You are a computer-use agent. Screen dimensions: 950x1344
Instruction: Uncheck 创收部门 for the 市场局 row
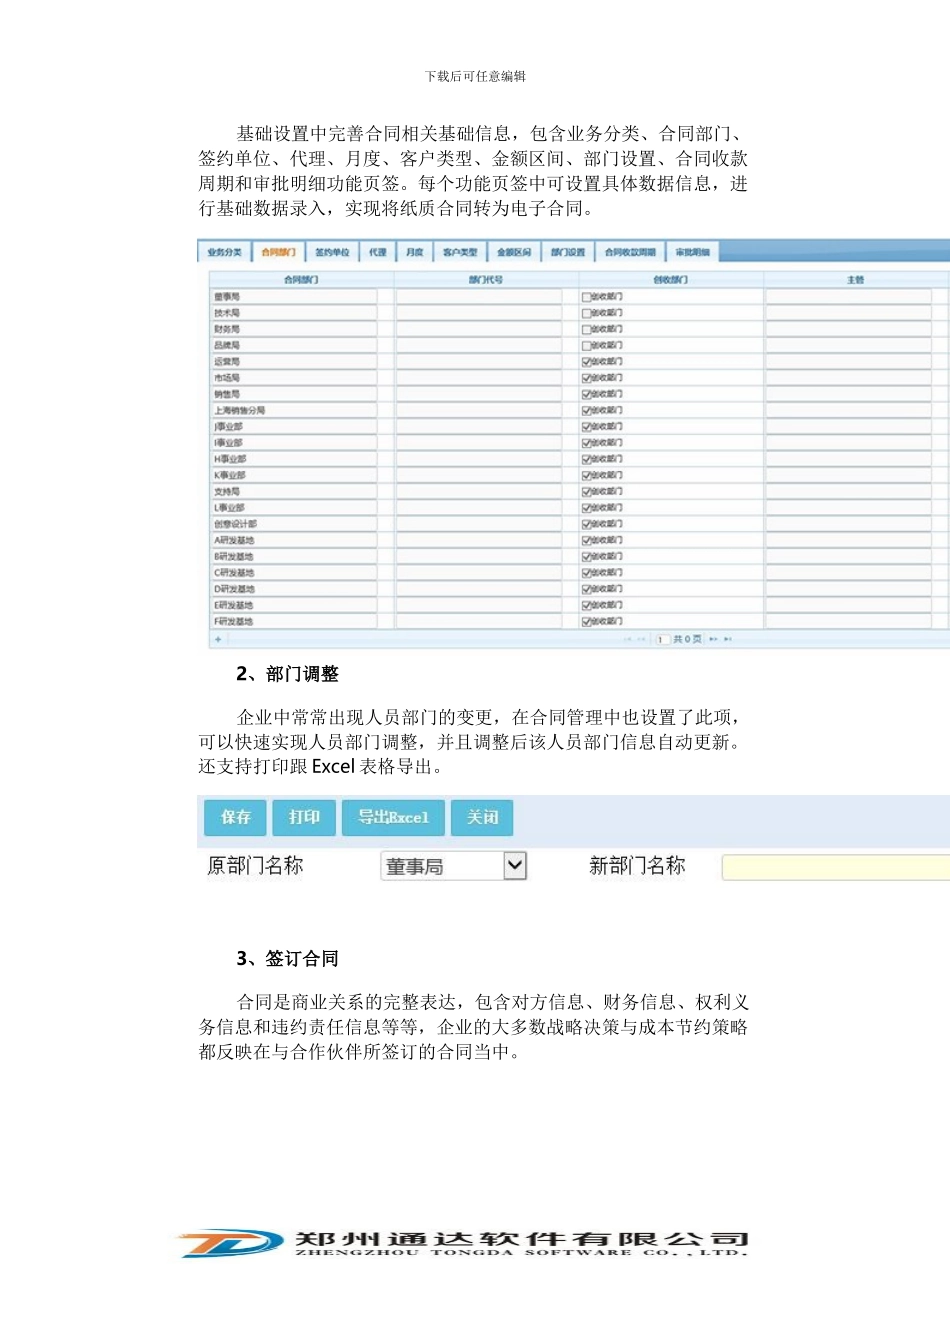587,378
